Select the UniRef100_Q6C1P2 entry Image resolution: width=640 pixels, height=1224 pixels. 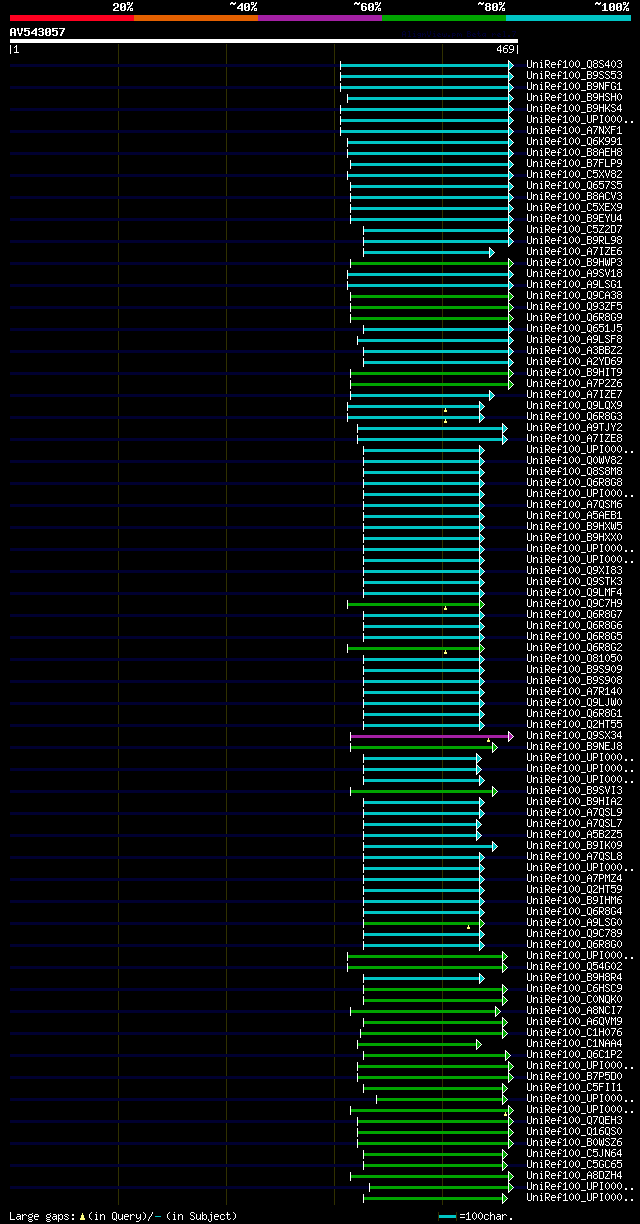tap(574, 1054)
